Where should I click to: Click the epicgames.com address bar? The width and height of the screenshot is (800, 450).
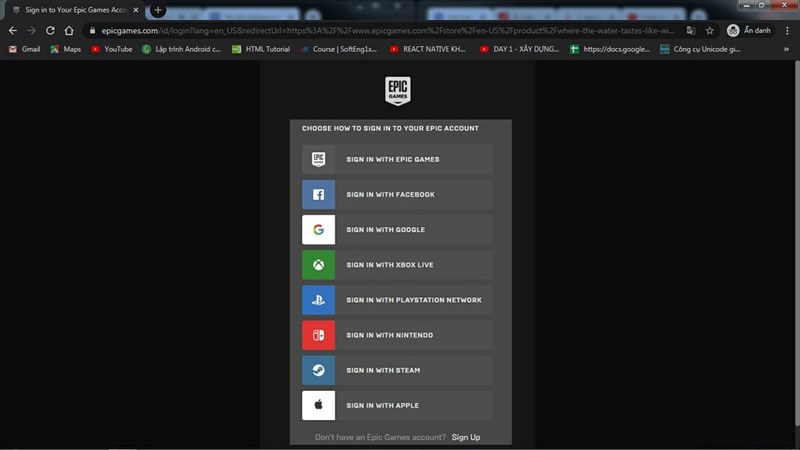388,31
